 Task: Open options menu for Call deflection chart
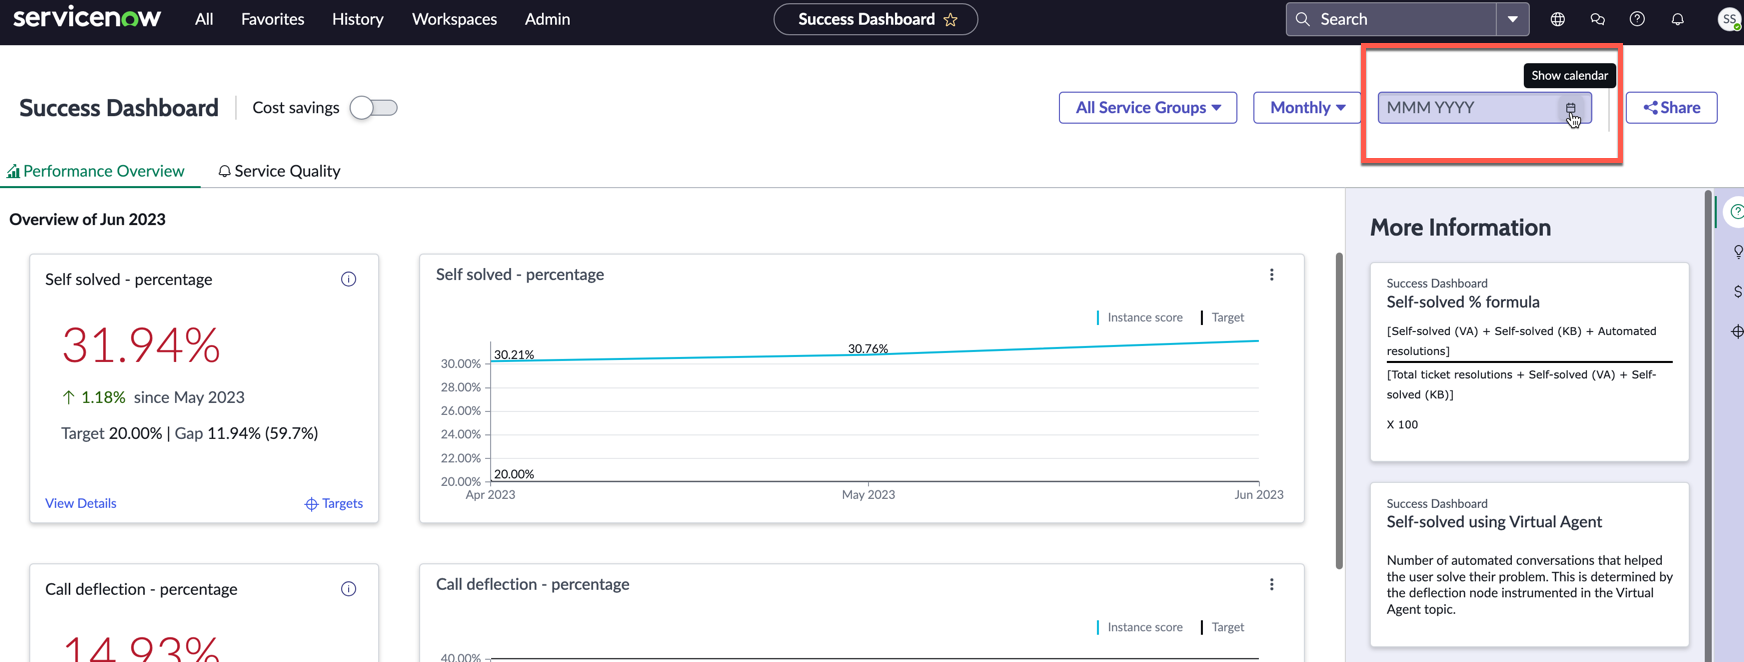point(1272,585)
